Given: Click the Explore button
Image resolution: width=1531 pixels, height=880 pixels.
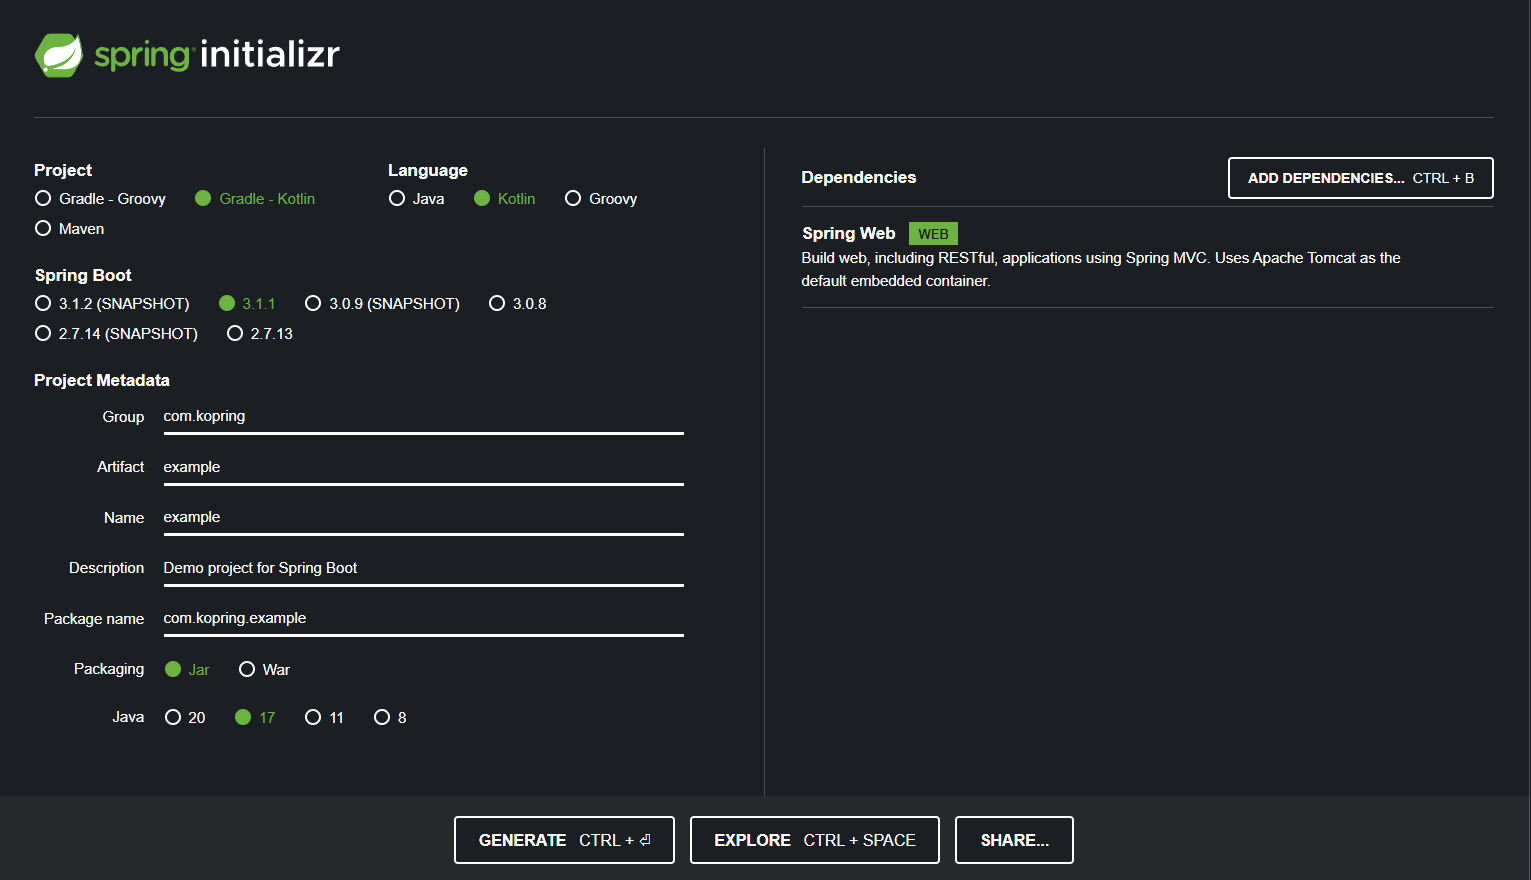Looking at the screenshot, I should pos(815,840).
